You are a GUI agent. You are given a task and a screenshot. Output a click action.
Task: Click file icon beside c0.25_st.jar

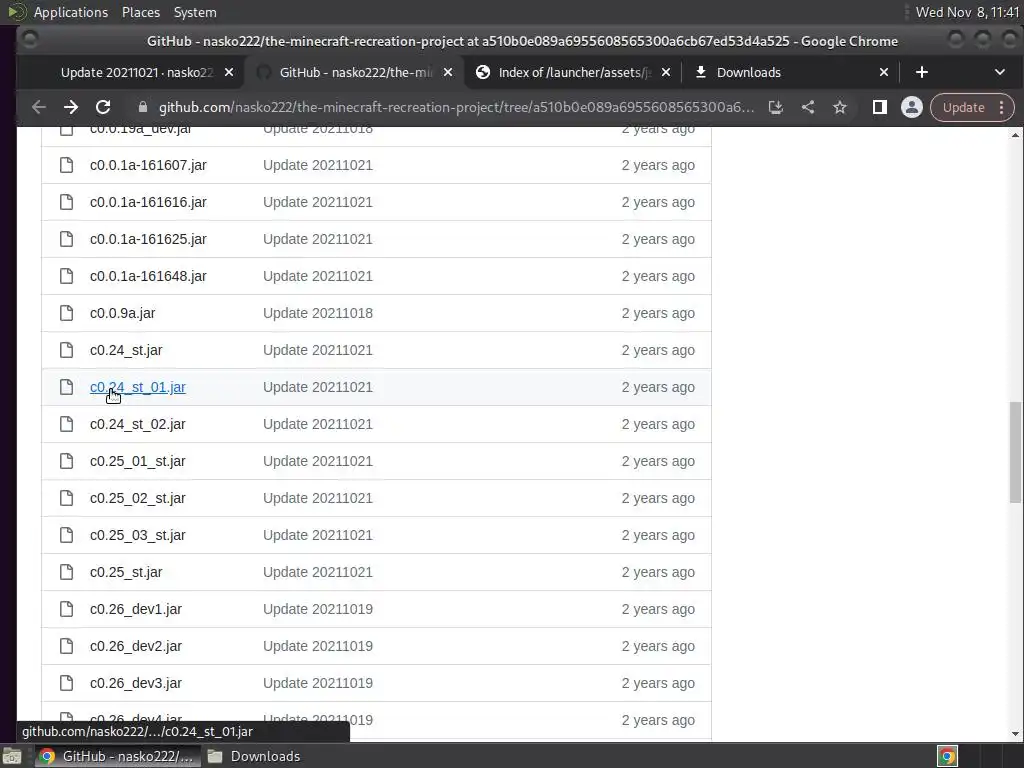[67, 572]
